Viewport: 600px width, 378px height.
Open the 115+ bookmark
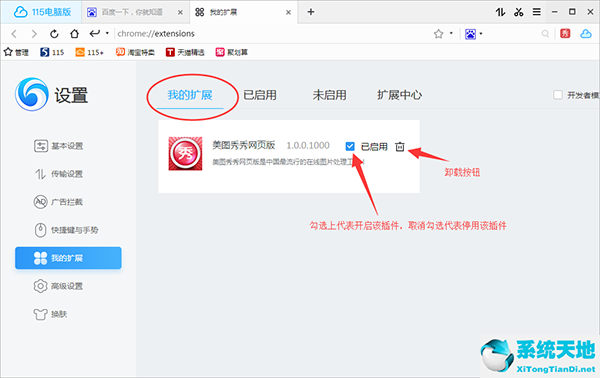click(x=90, y=52)
